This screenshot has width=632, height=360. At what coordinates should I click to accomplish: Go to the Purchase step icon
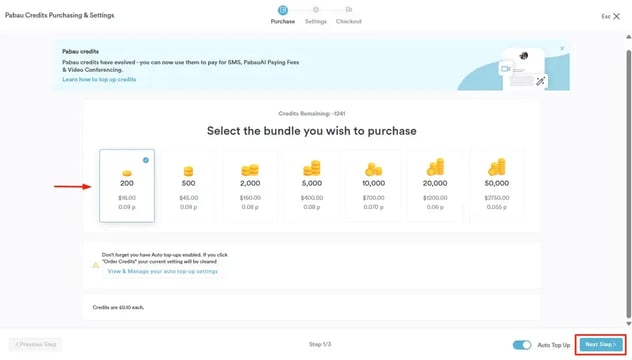click(283, 10)
